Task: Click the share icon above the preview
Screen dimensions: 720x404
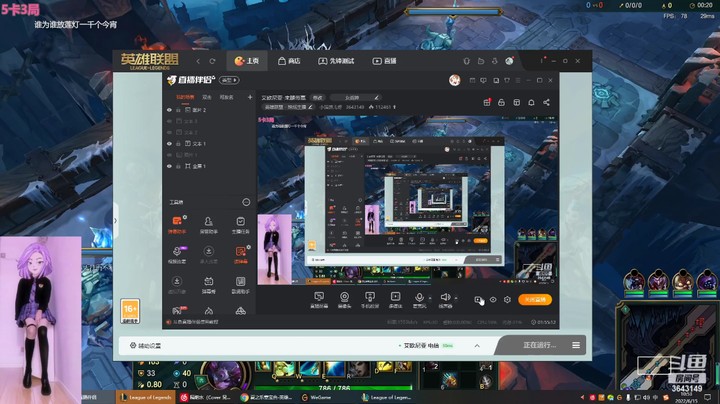Action: tap(546, 102)
